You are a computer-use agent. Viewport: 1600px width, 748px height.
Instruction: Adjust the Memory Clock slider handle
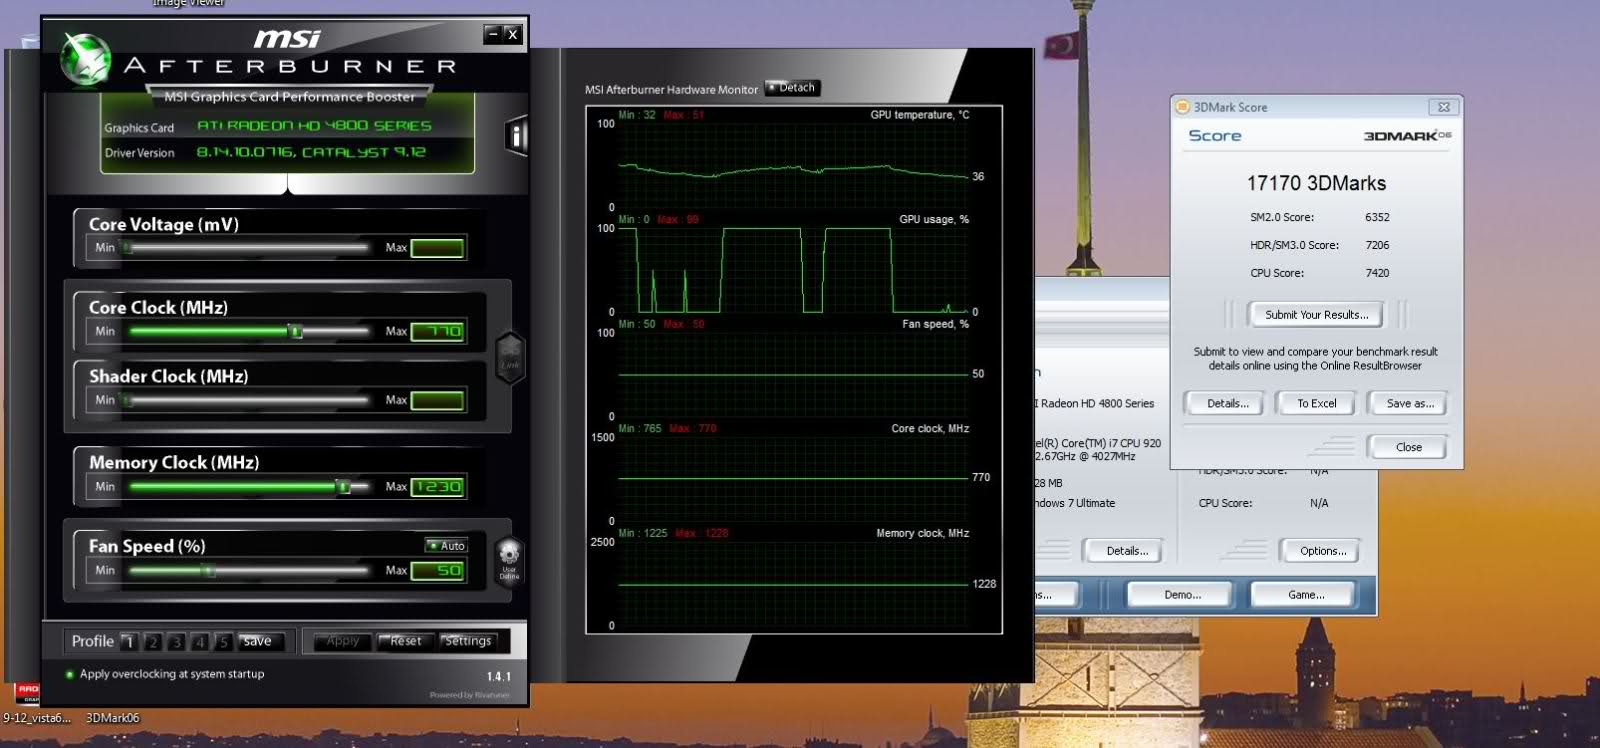point(343,487)
